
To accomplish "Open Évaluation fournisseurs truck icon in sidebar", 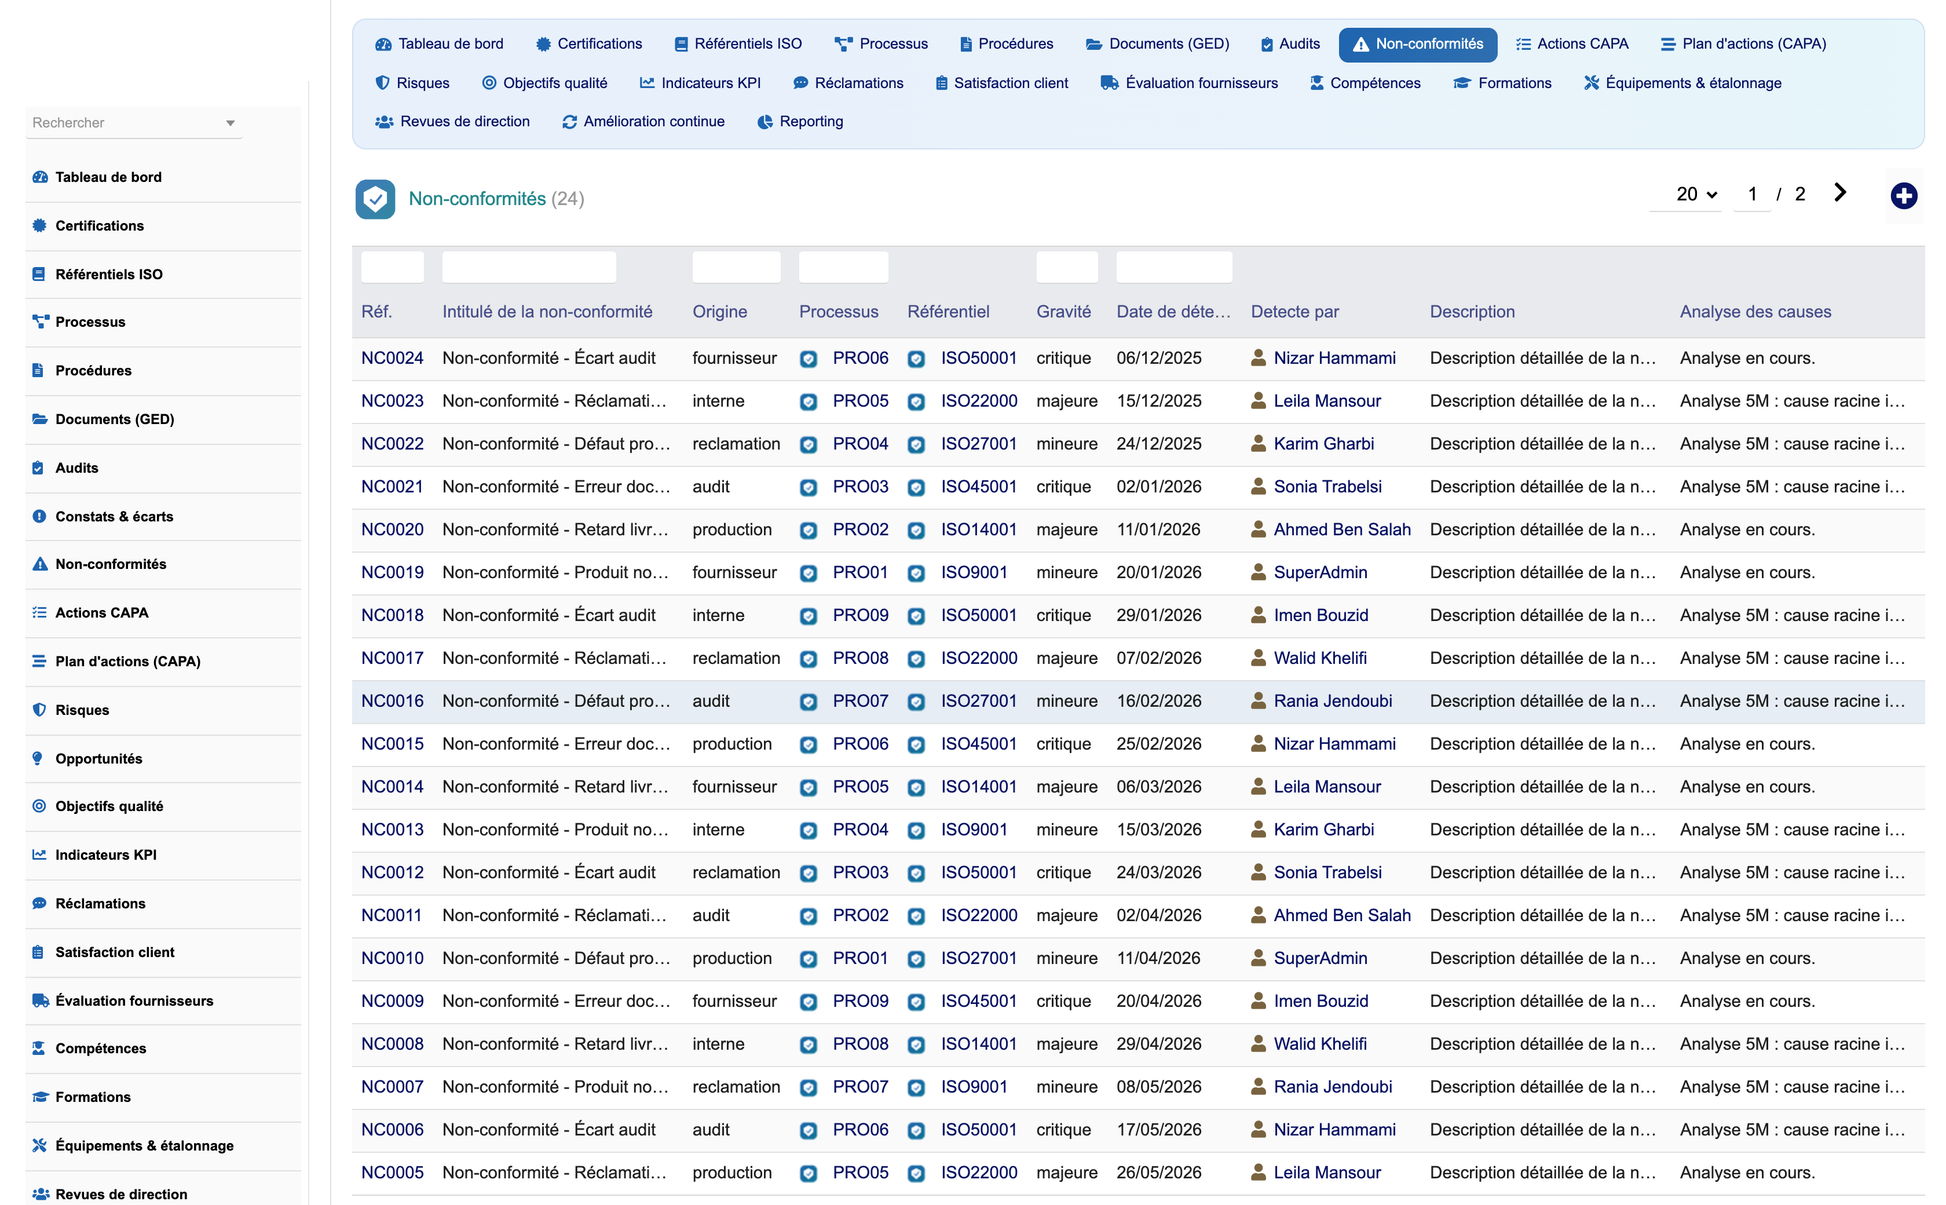I will [40, 1000].
